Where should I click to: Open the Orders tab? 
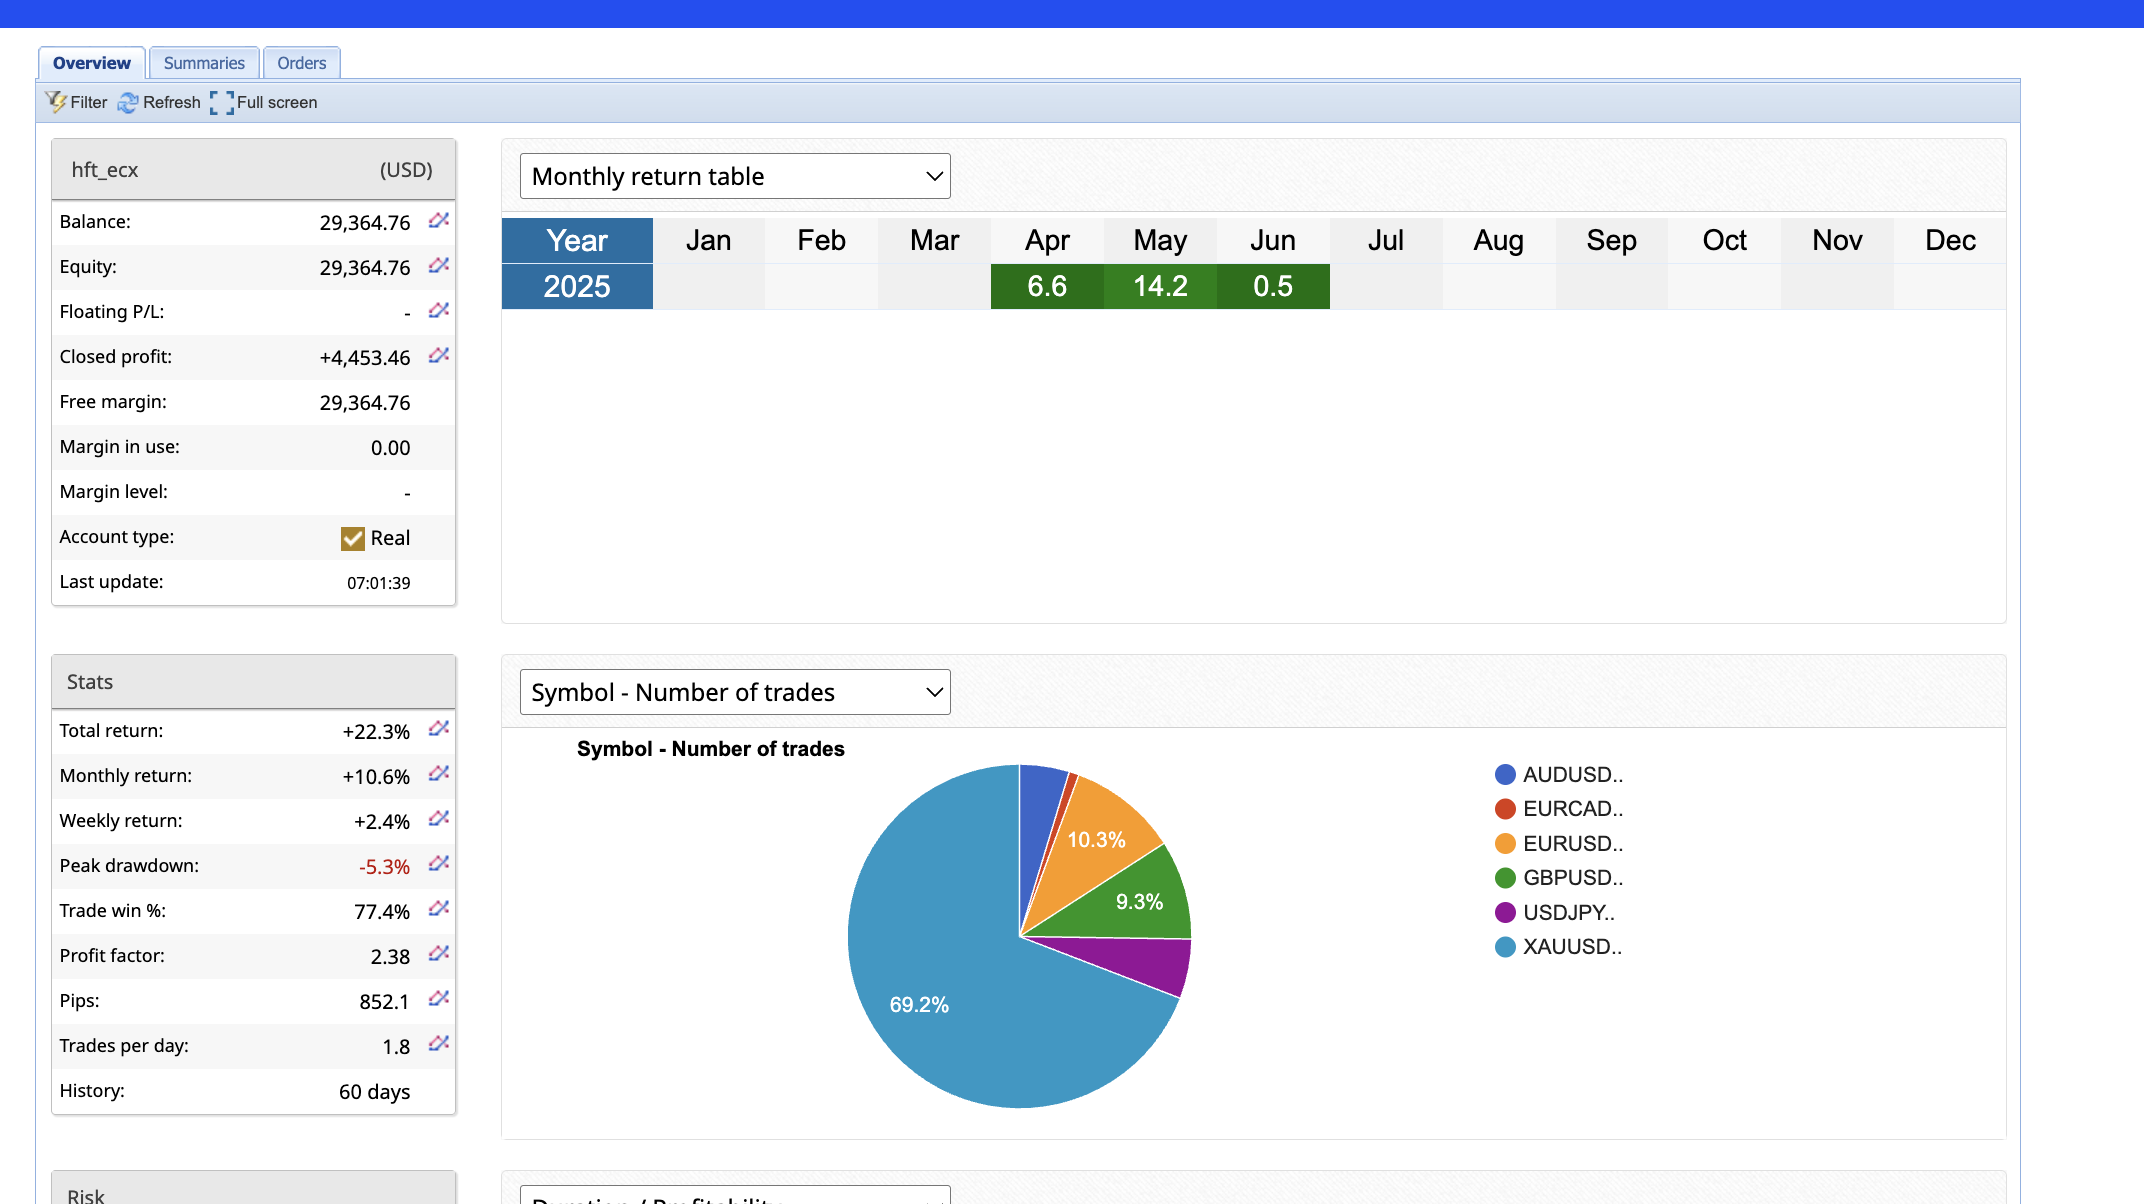[x=301, y=63]
